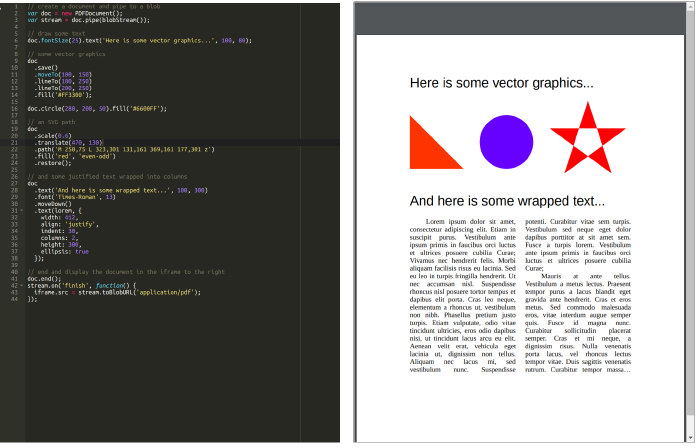Click the "align: 'justify'," option line
The height and width of the screenshot is (448, 700).
(x=70, y=224)
